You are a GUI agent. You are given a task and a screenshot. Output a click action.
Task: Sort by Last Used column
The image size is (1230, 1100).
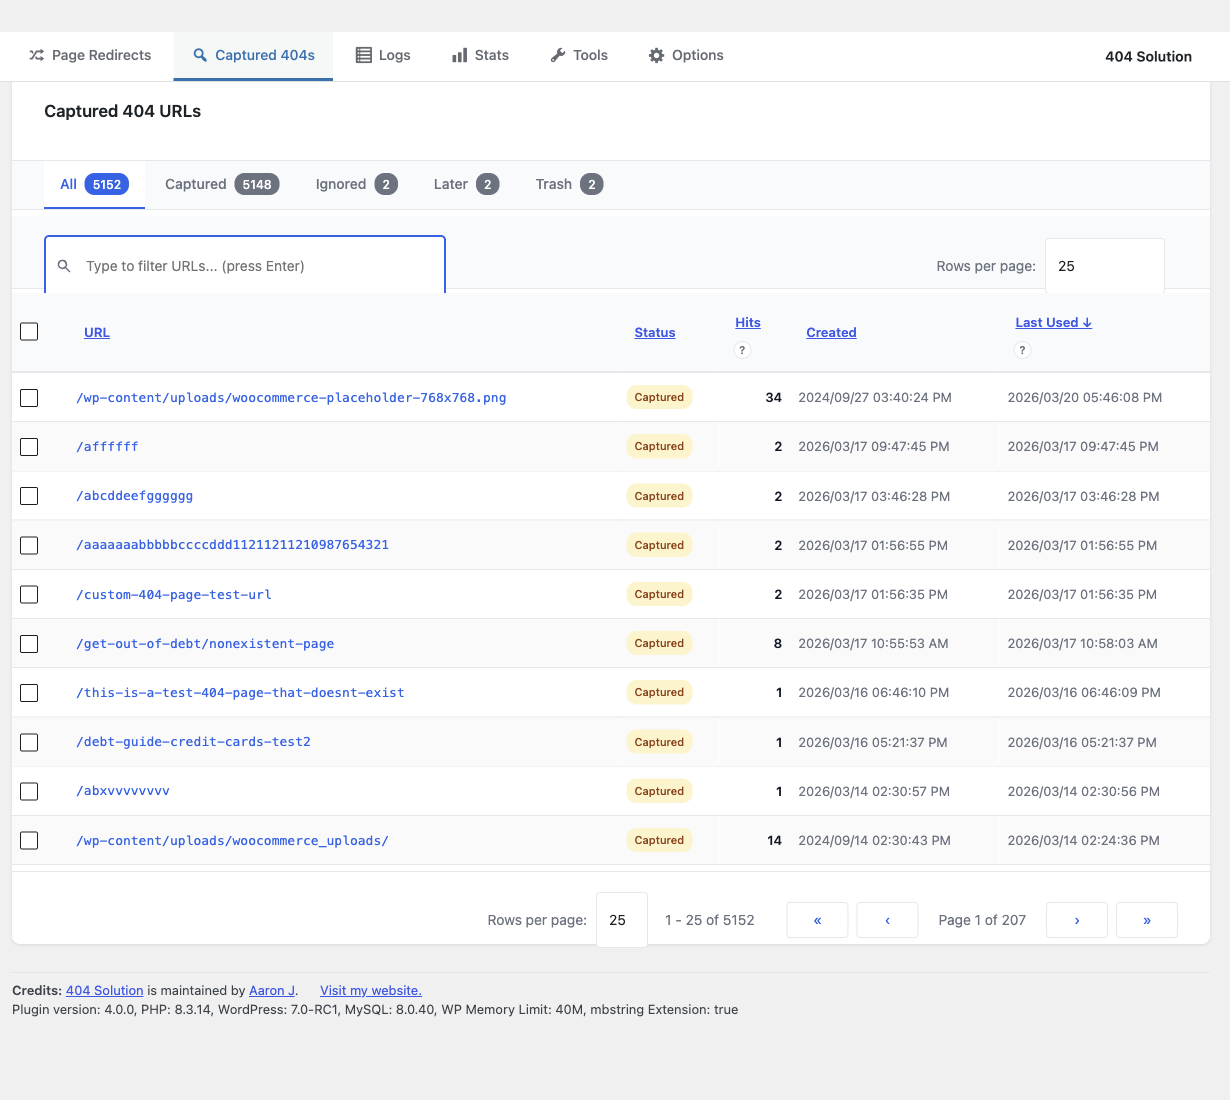pyautogui.click(x=1052, y=323)
